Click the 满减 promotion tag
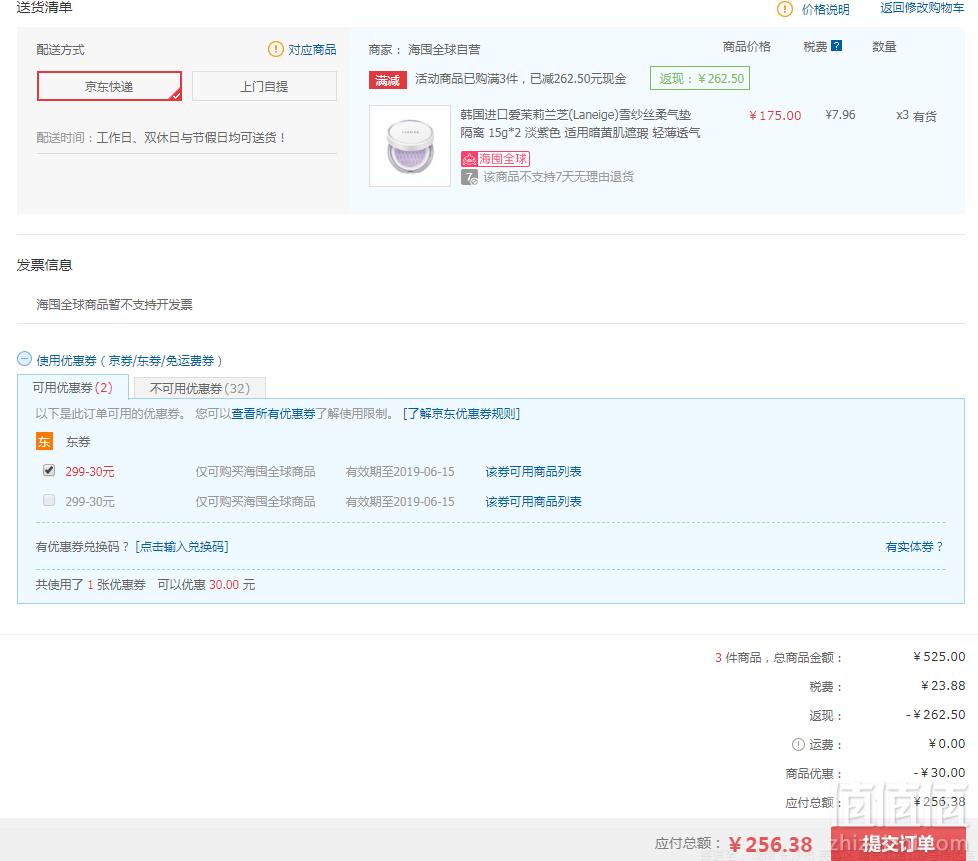 coord(387,80)
